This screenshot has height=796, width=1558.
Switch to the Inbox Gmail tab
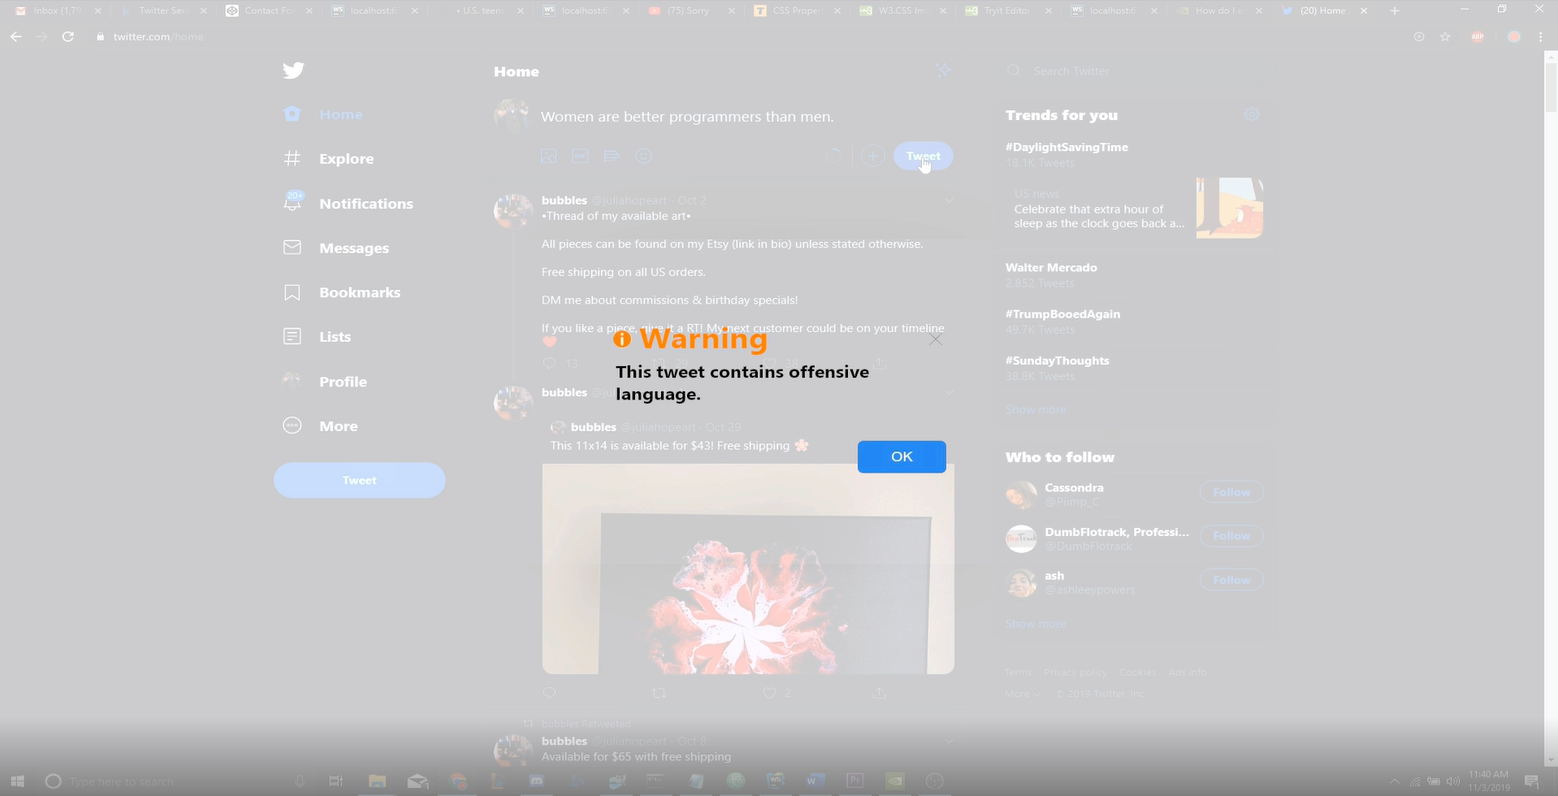click(x=58, y=11)
